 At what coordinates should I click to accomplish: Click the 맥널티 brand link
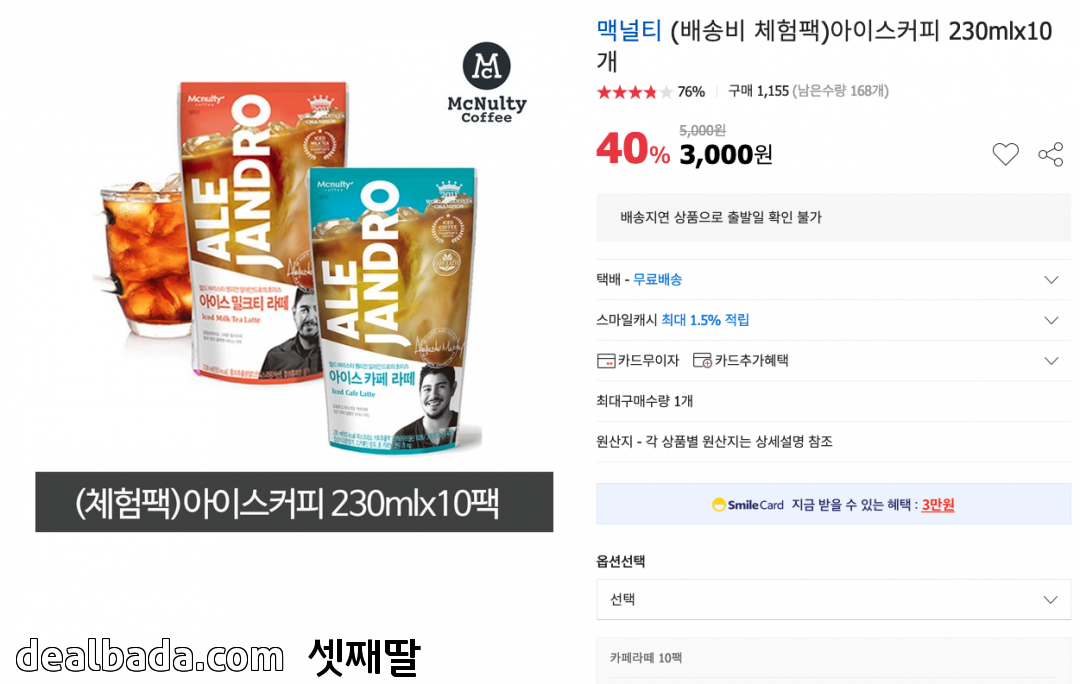(628, 30)
